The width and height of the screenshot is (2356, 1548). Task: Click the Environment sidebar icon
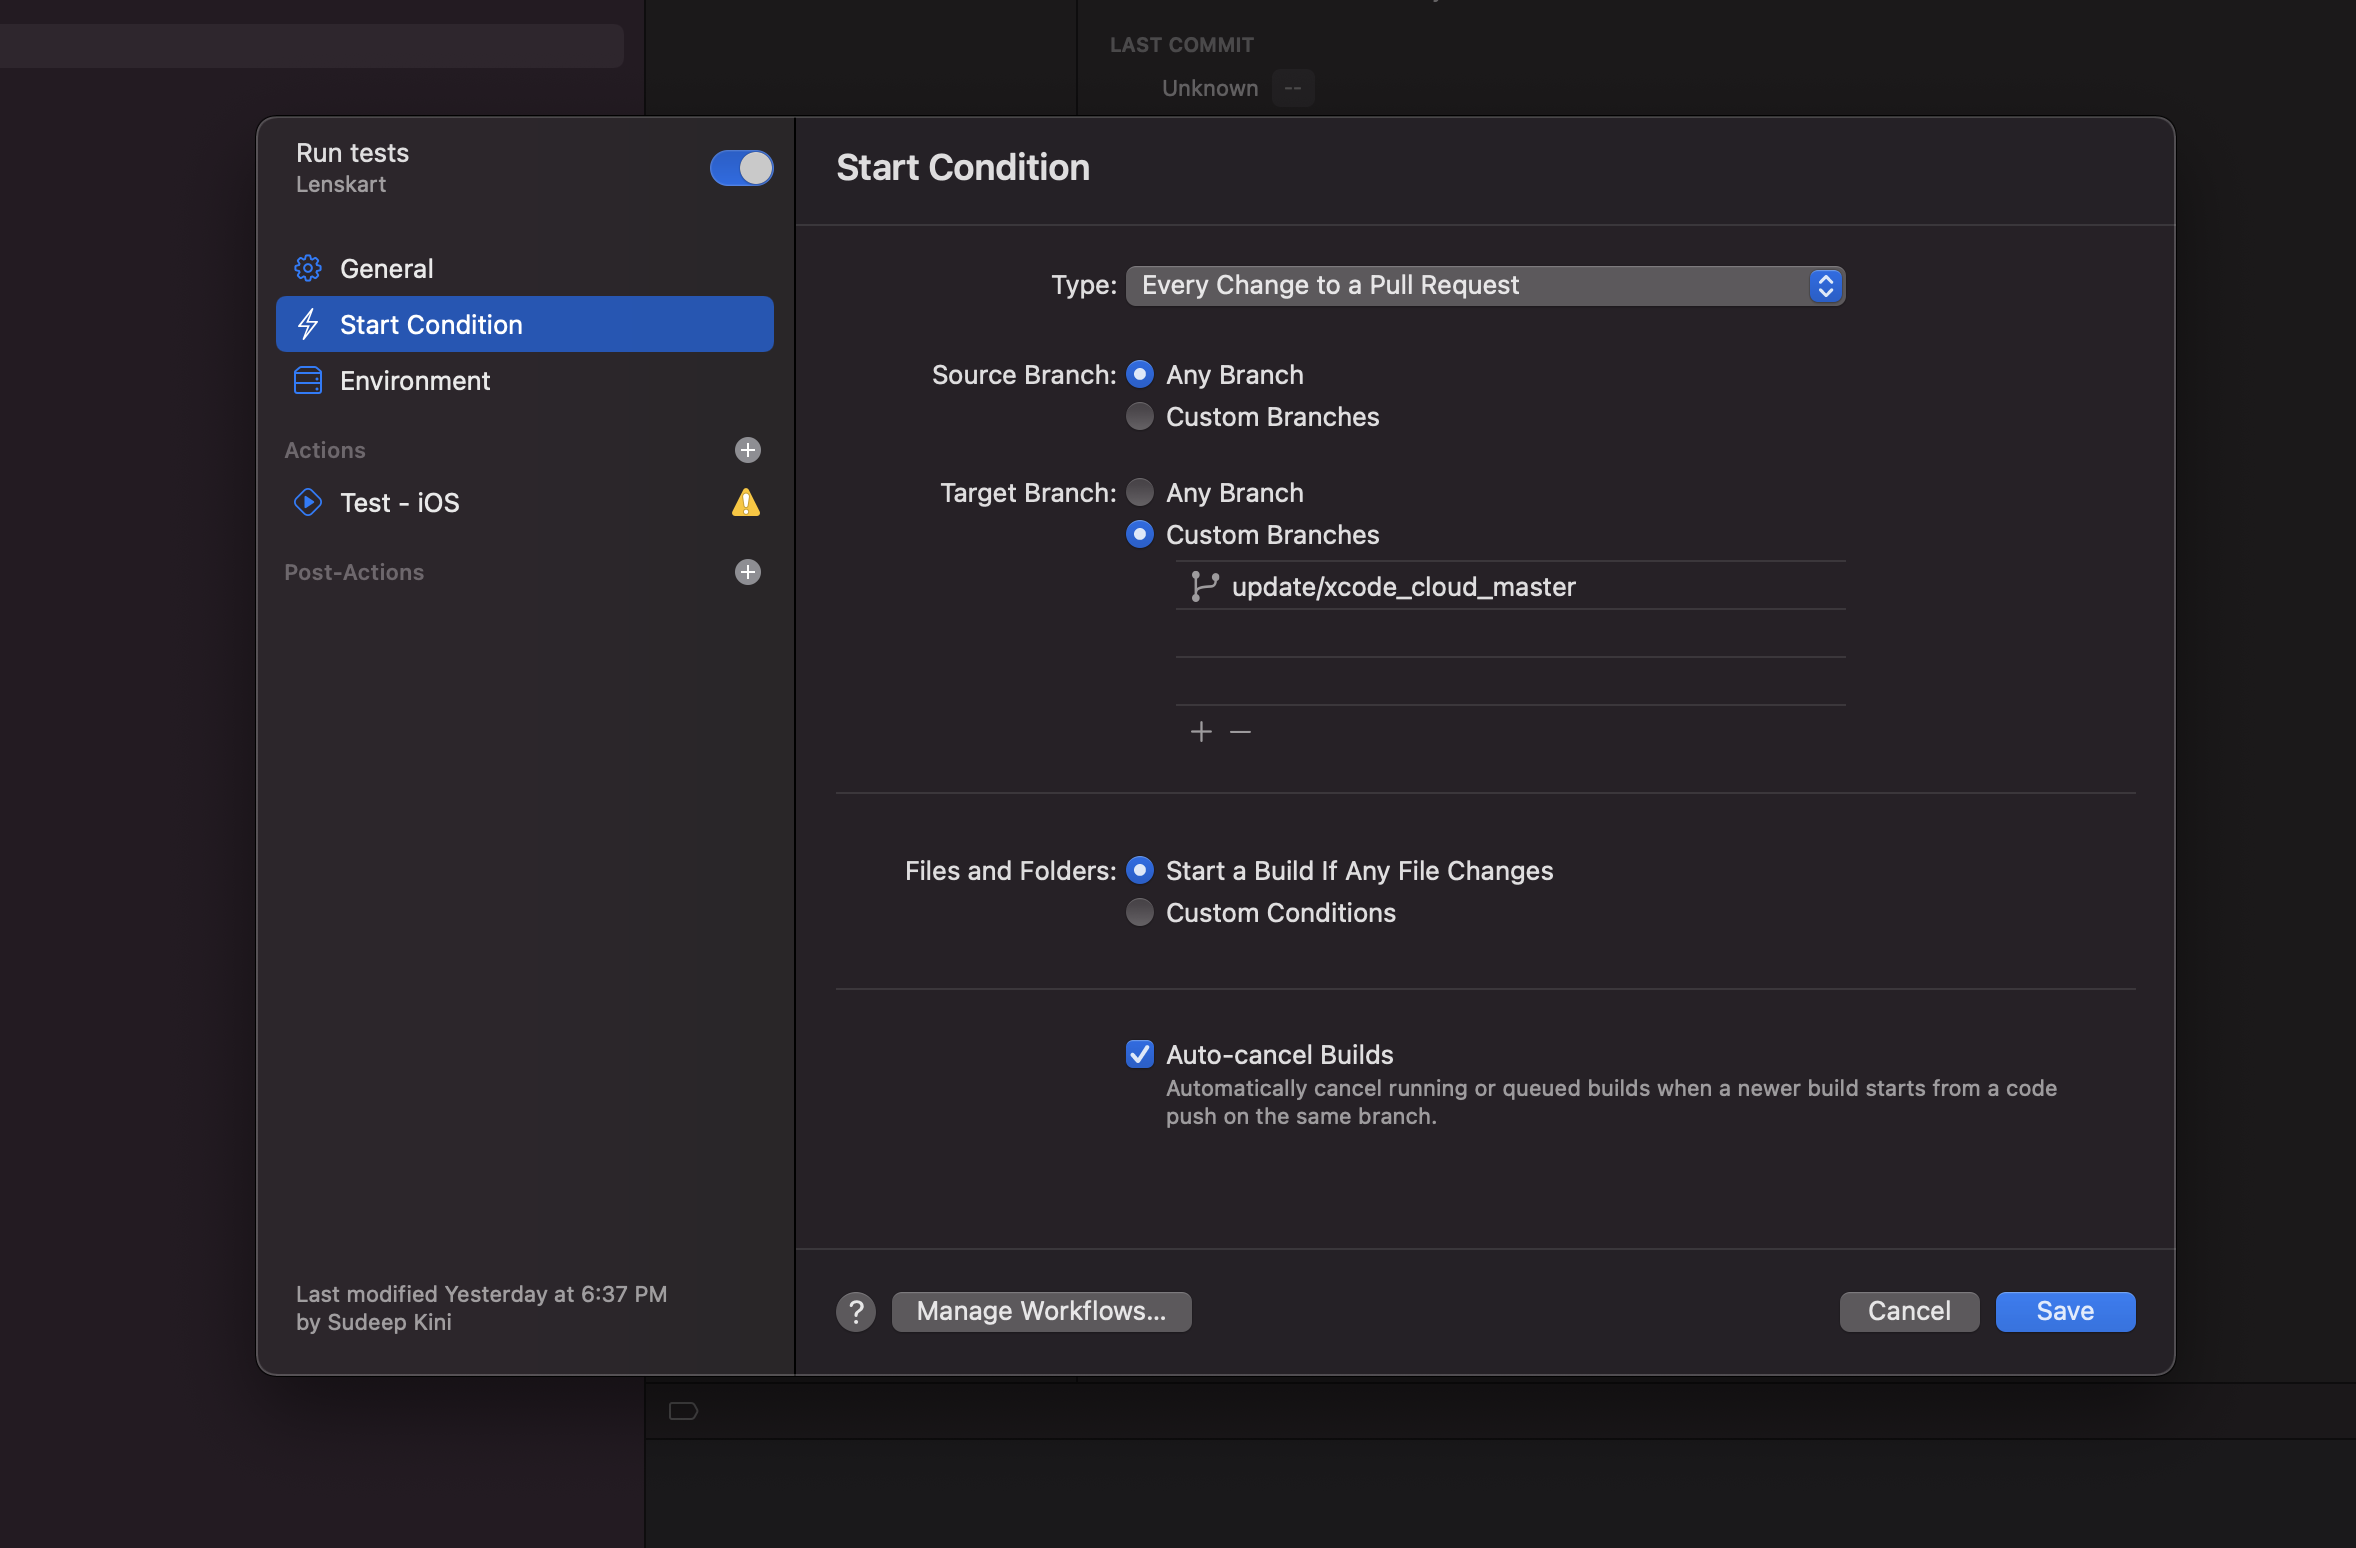tap(308, 381)
